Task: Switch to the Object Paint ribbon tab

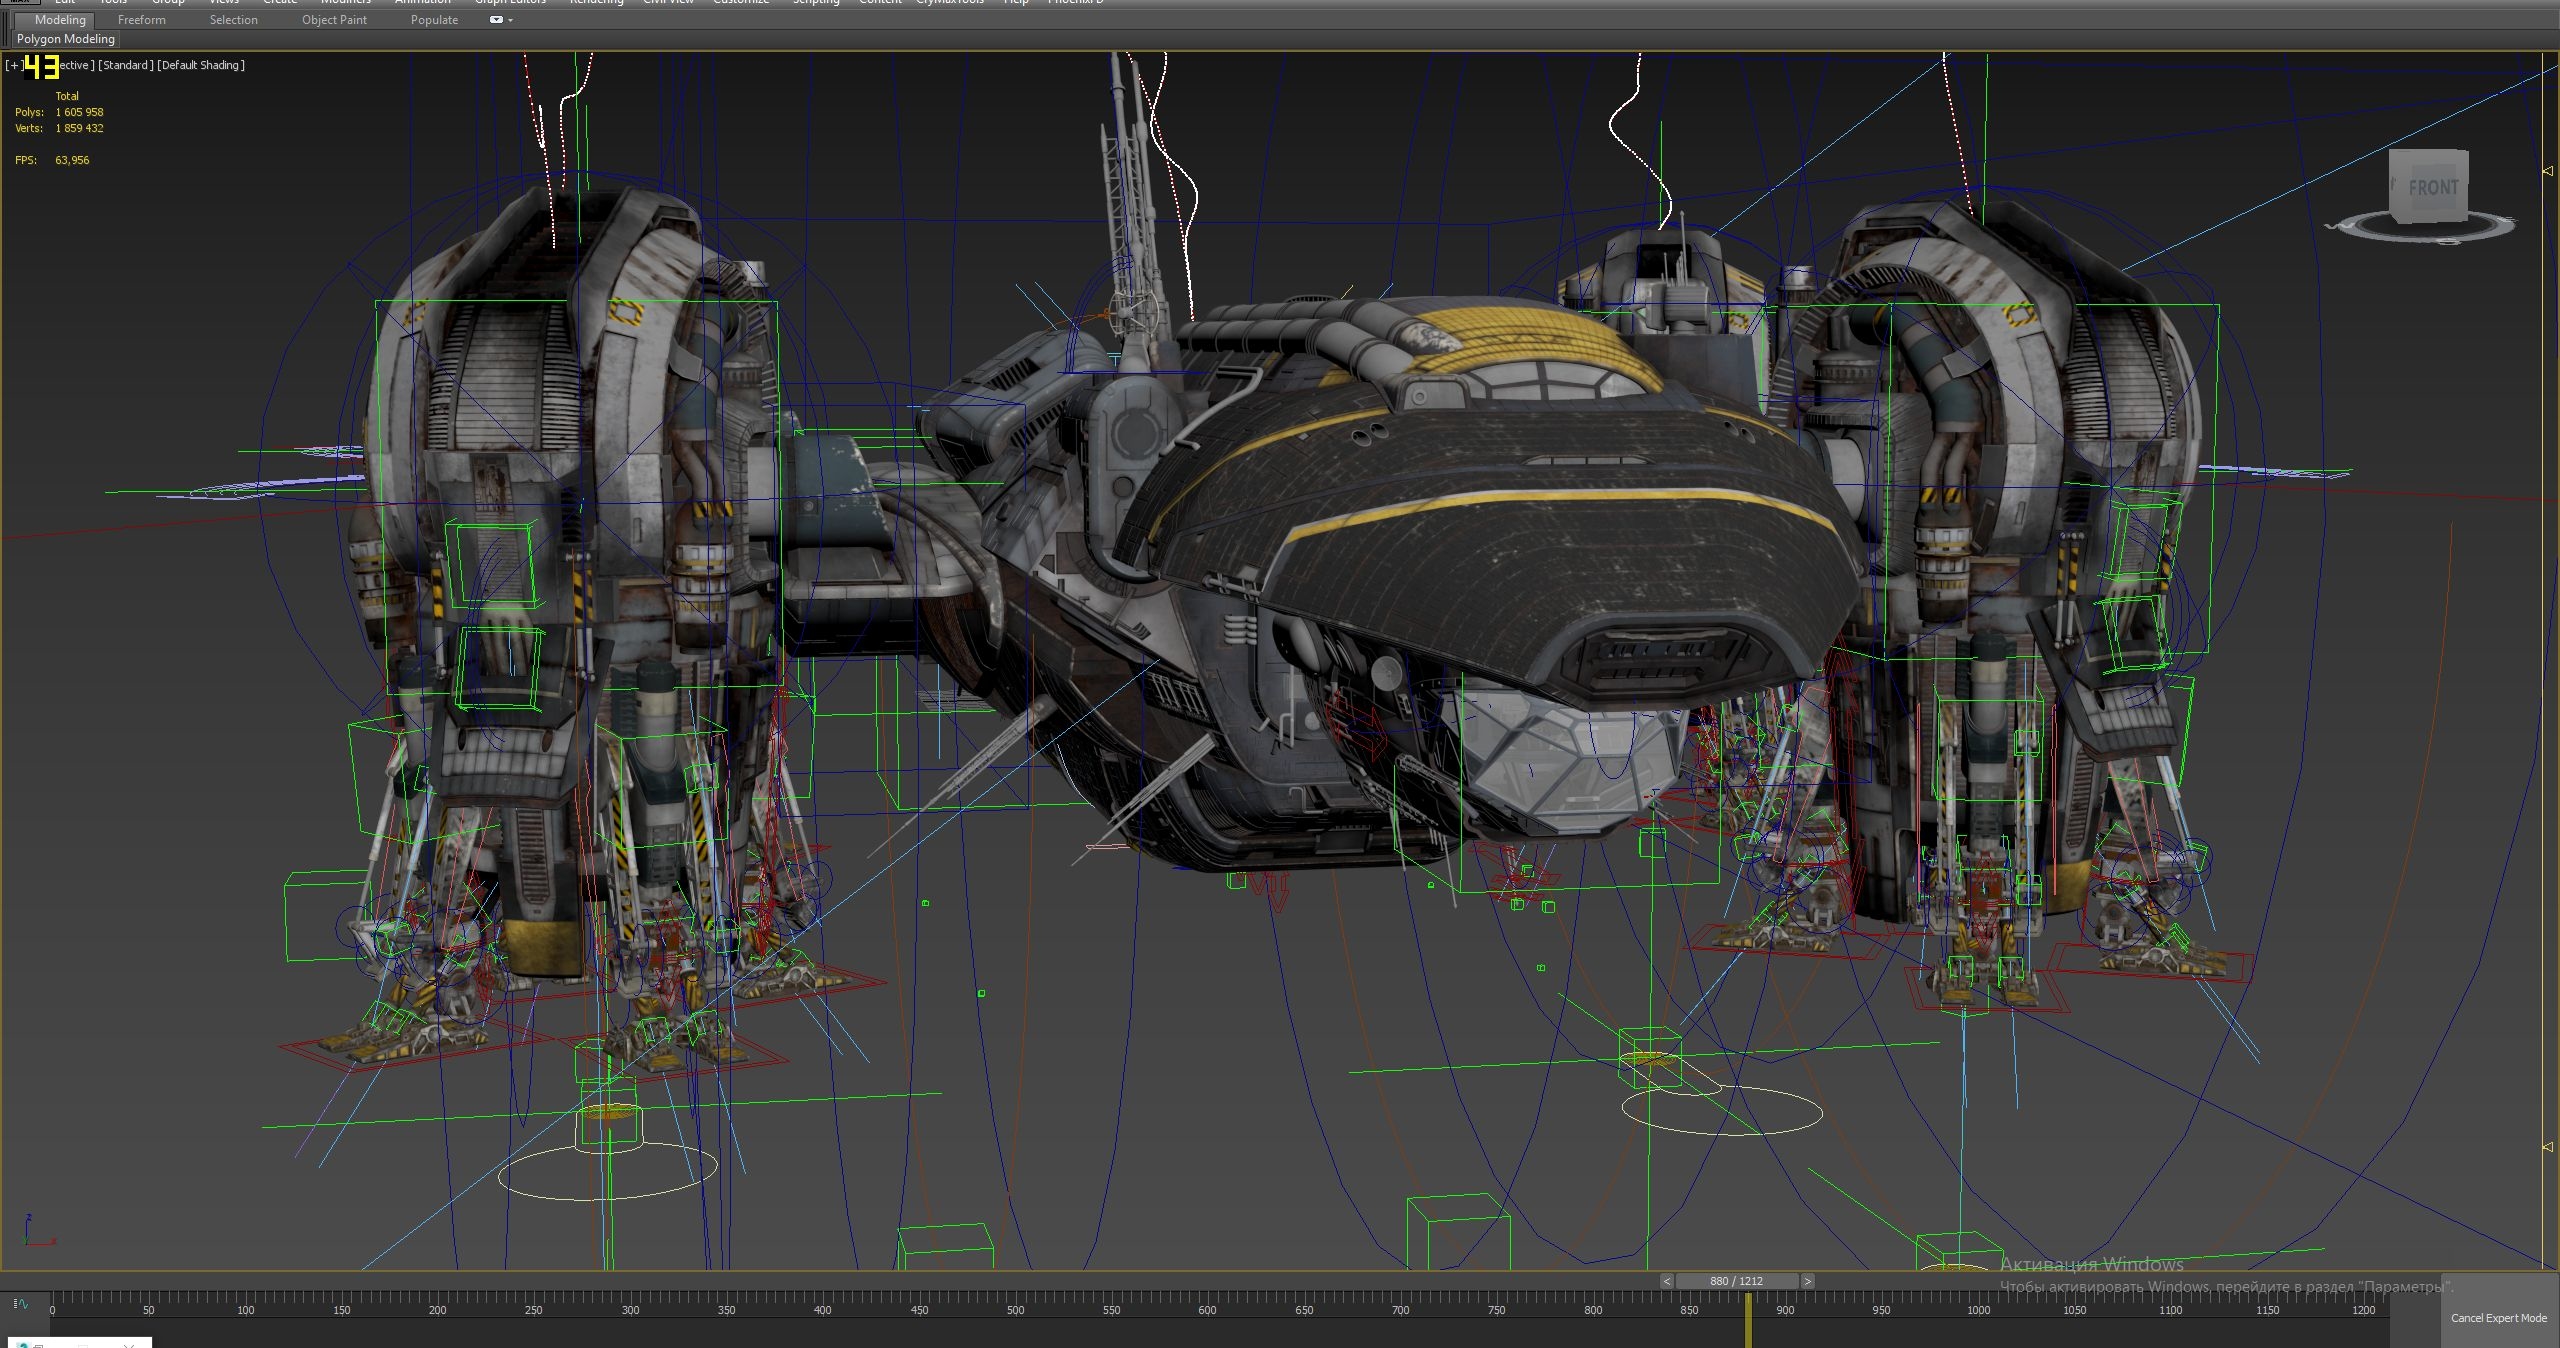Action: coord(334,19)
